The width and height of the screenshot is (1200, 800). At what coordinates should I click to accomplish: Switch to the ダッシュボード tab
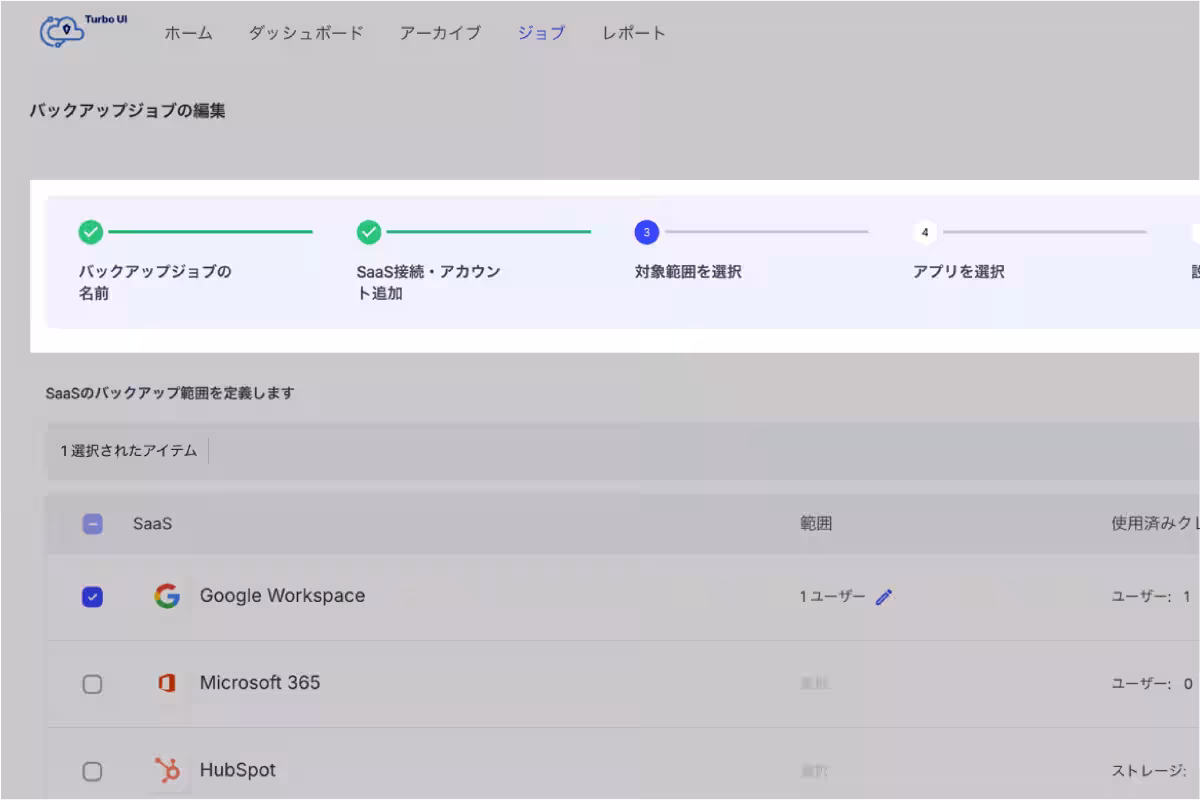(x=304, y=32)
